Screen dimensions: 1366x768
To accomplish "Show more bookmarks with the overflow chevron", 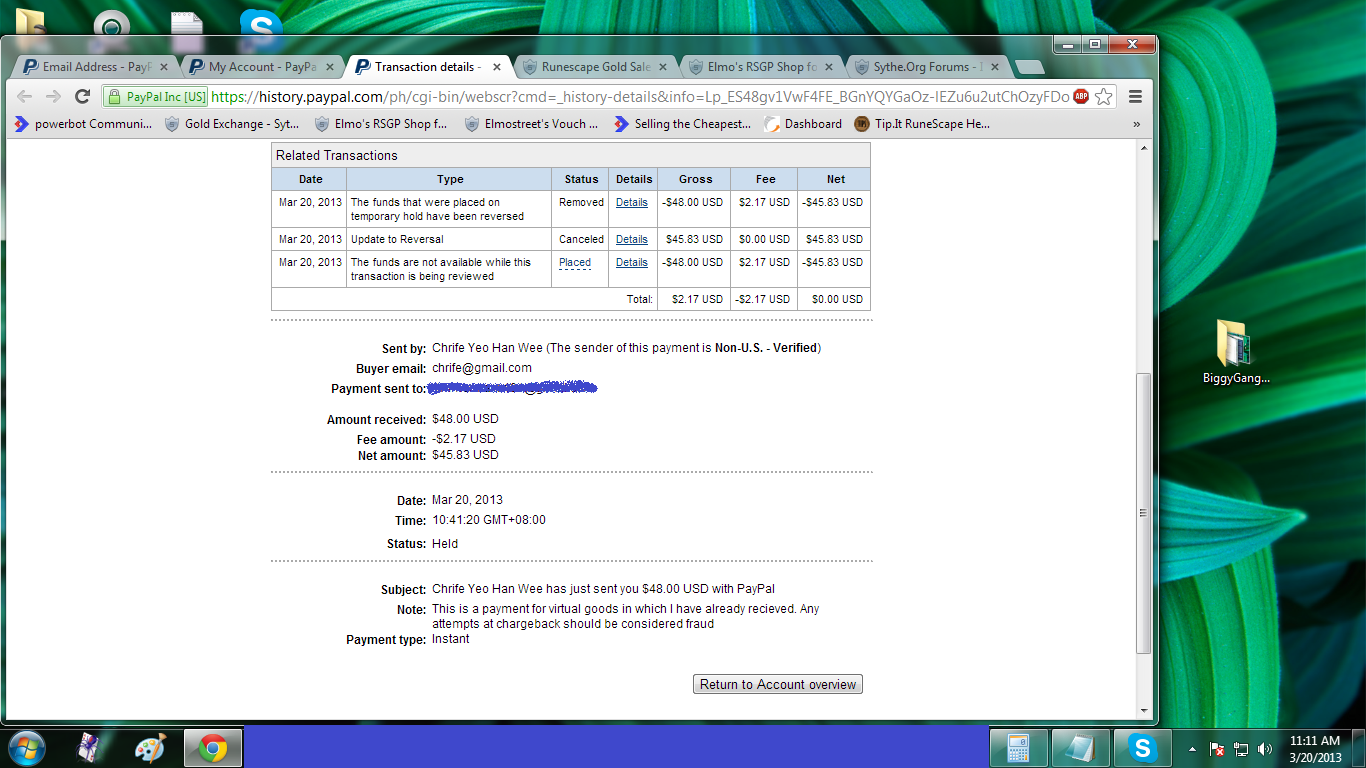I will [1136, 124].
